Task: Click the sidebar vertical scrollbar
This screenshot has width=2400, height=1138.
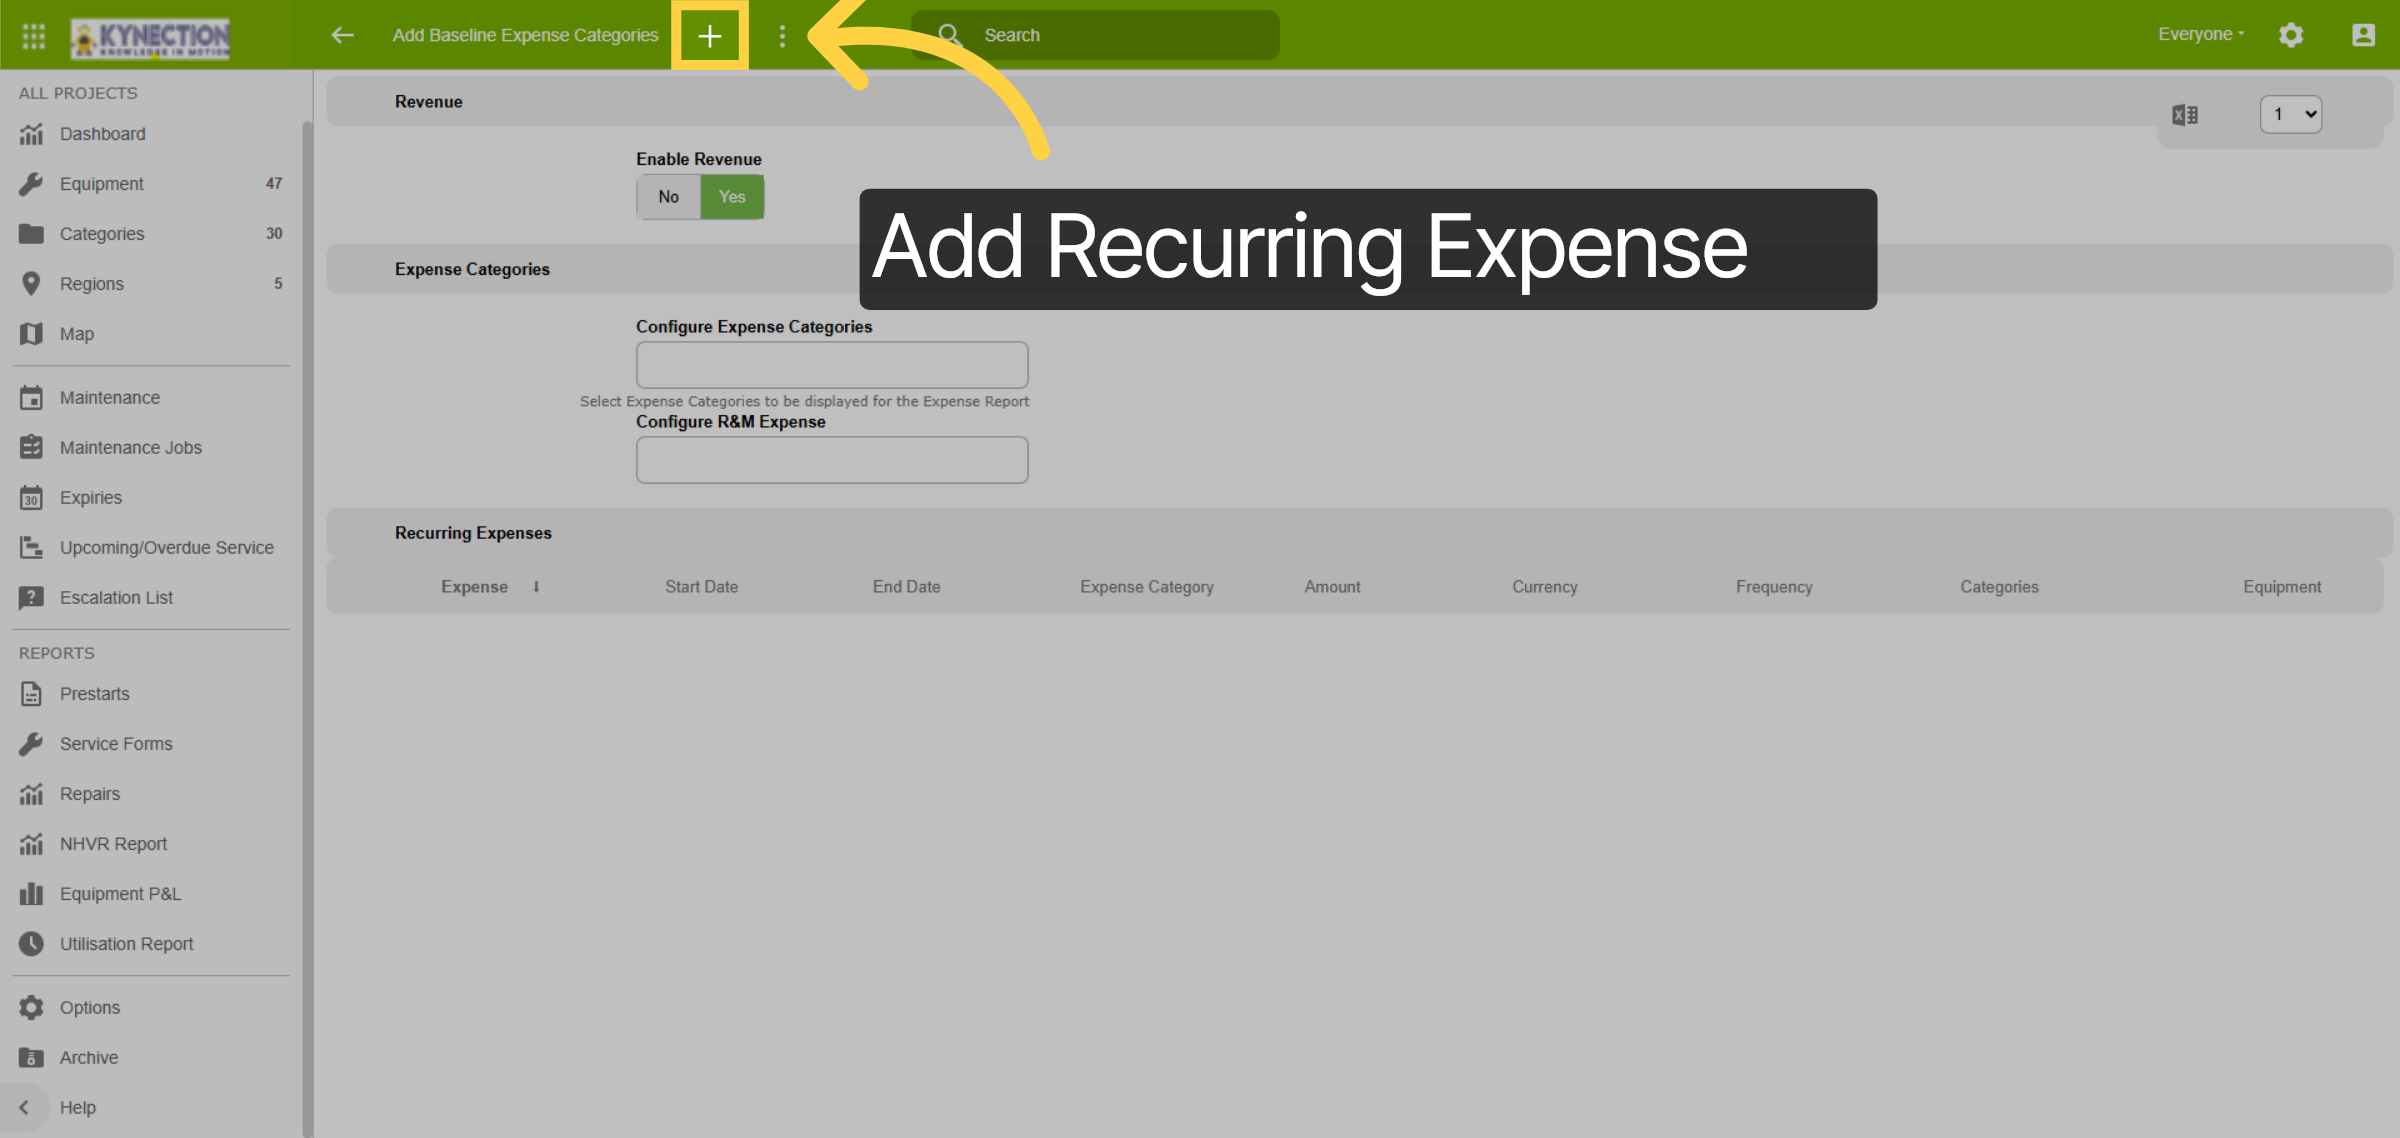Action: 307,628
